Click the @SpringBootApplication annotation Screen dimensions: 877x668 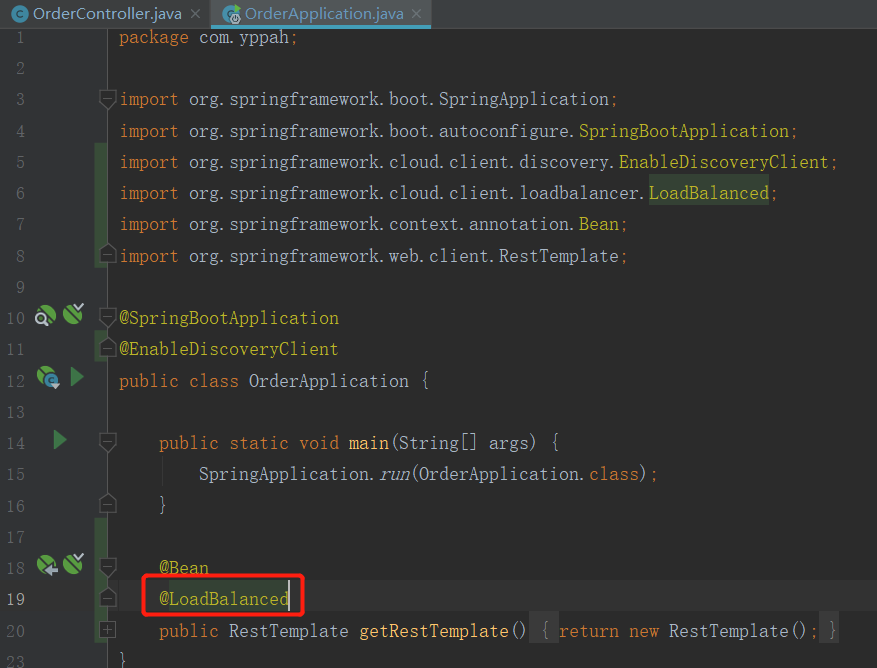click(x=229, y=318)
